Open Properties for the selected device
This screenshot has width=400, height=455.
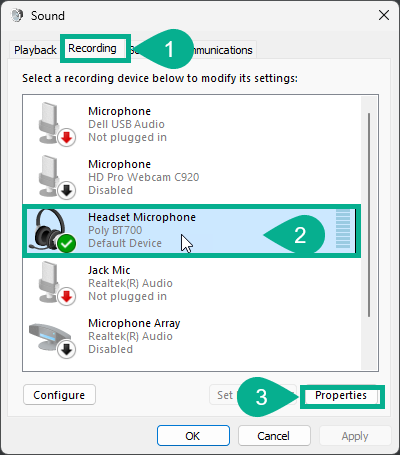tap(341, 395)
